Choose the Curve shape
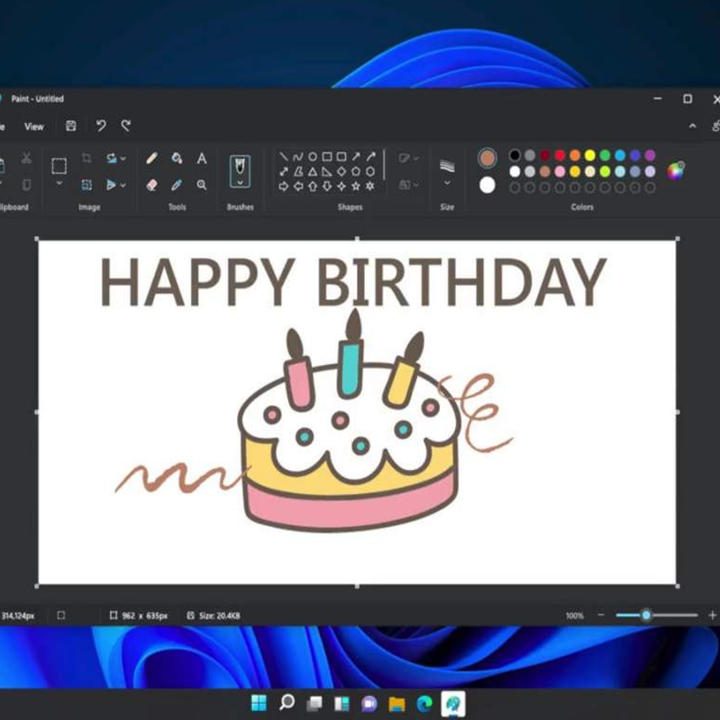The width and height of the screenshot is (720, 720). tap(298, 157)
